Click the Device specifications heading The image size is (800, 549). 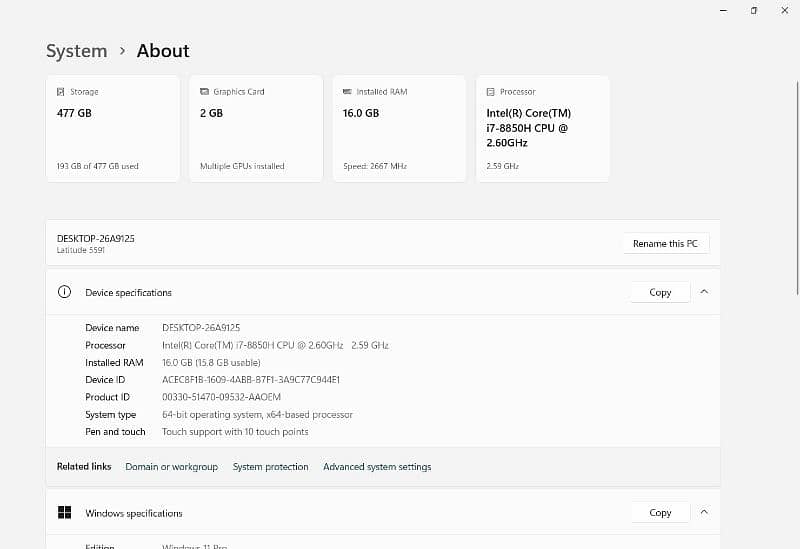pyautogui.click(x=129, y=293)
